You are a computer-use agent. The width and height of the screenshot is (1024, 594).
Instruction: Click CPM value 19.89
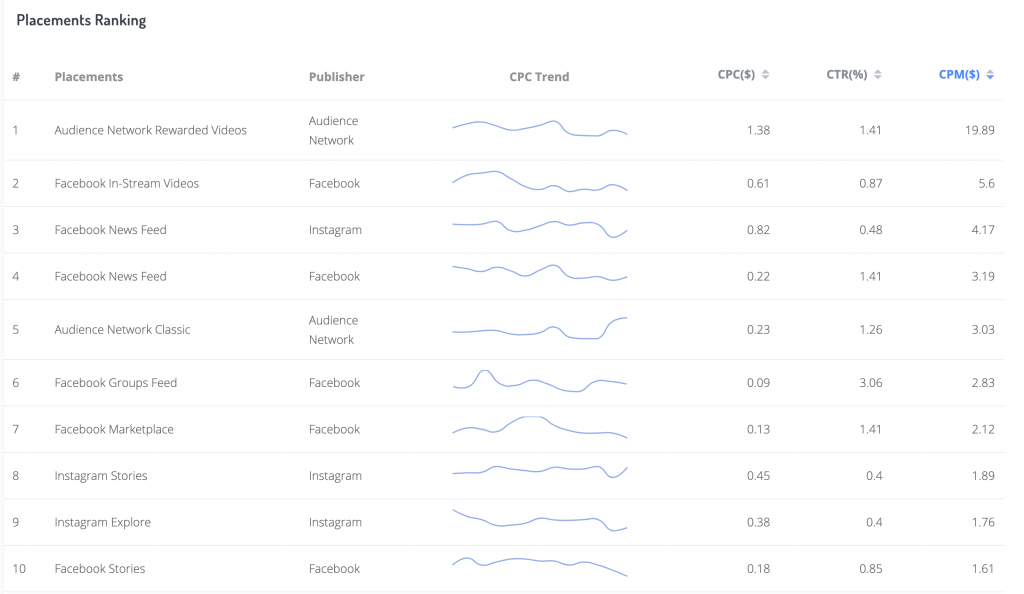pyautogui.click(x=980, y=130)
